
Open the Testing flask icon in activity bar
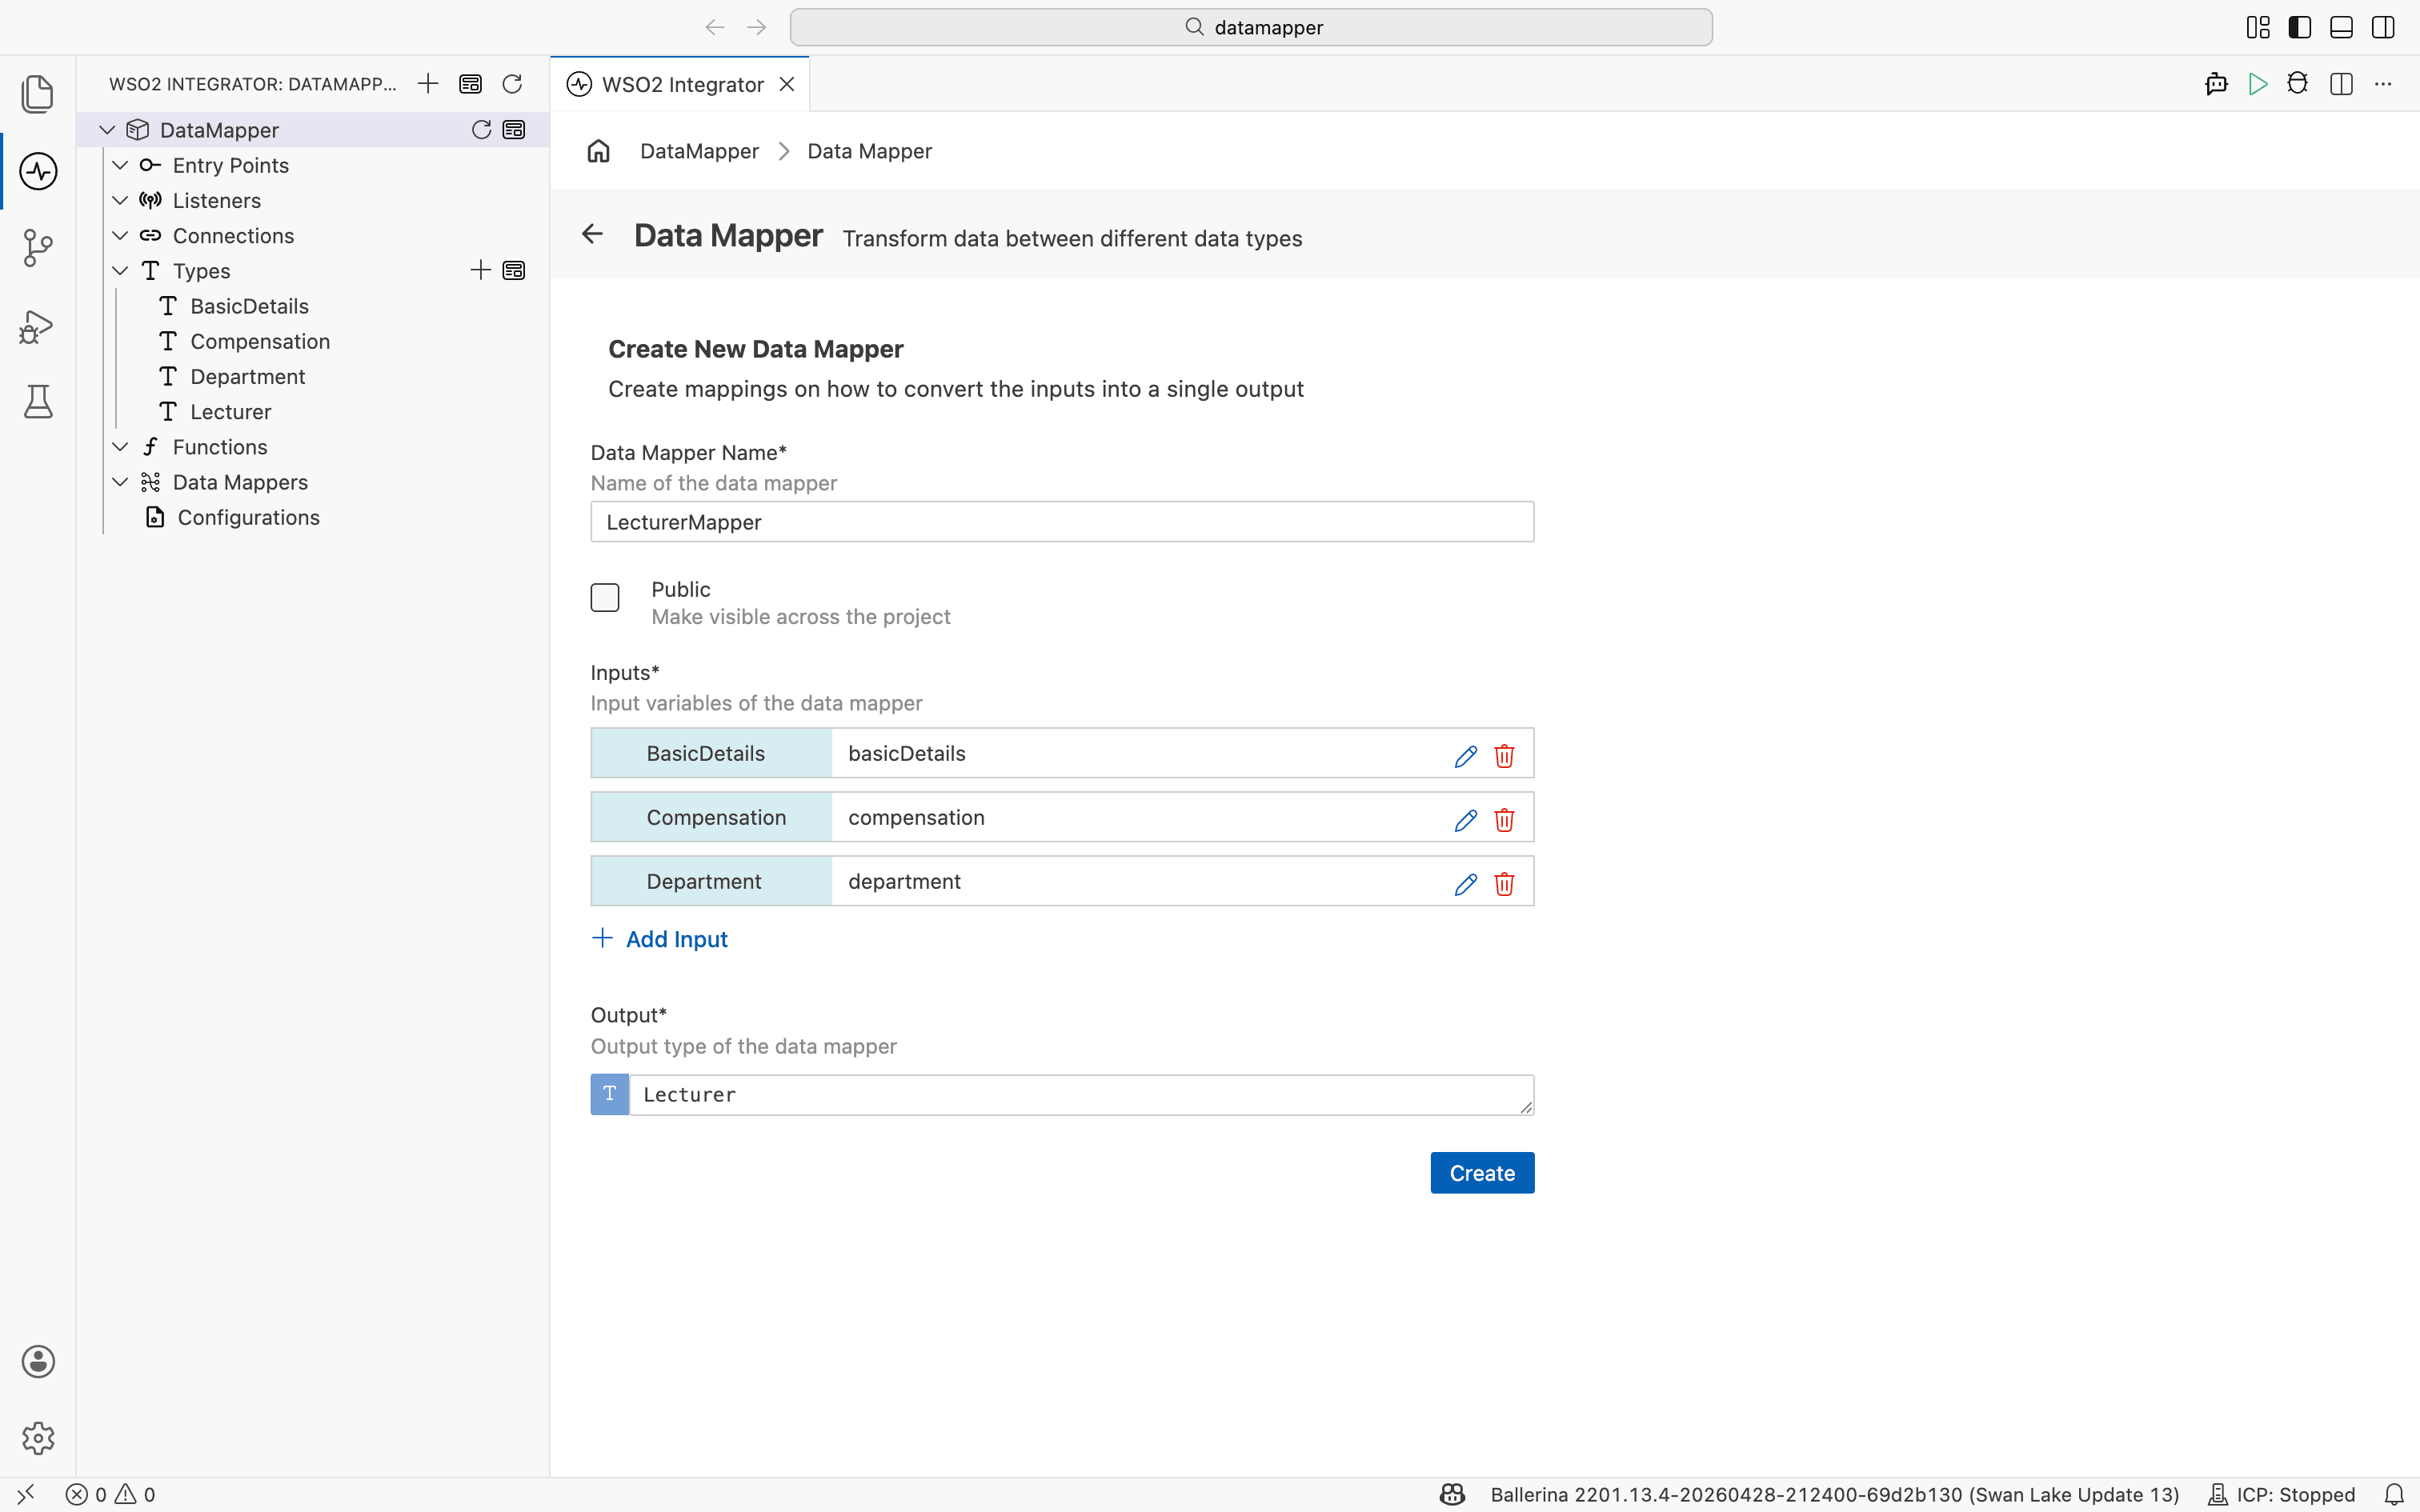[38, 402]
